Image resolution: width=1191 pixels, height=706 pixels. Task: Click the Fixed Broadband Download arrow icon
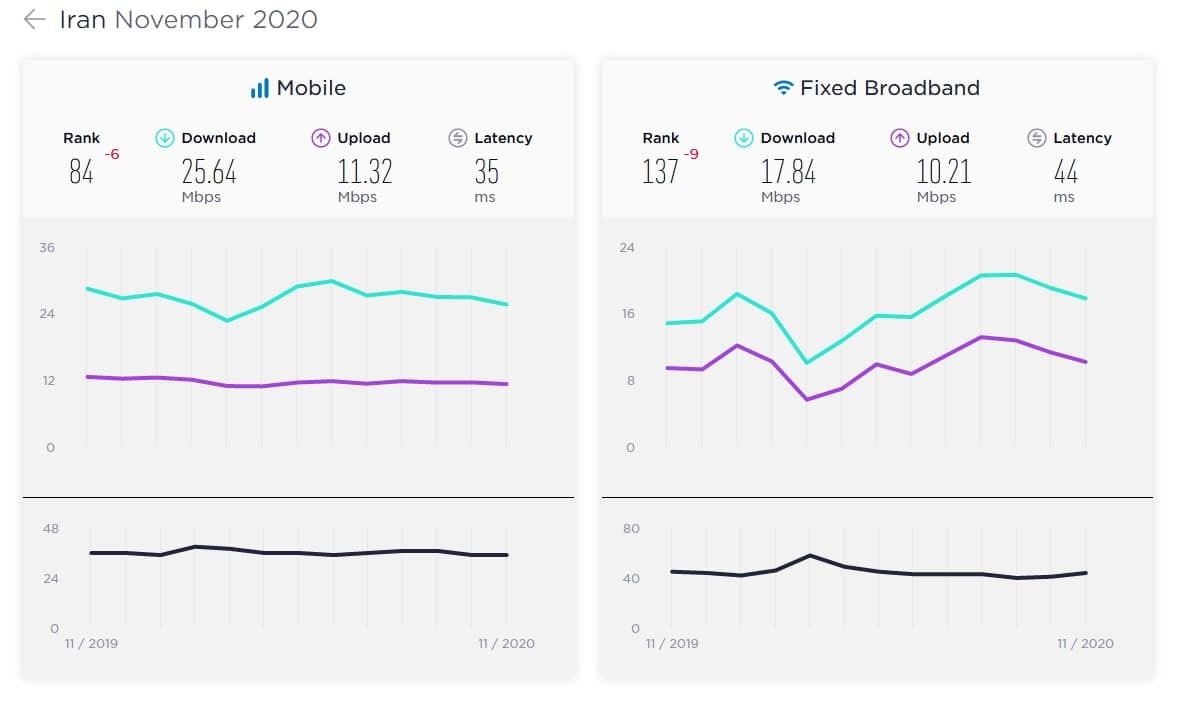click(x=744, y=138)
